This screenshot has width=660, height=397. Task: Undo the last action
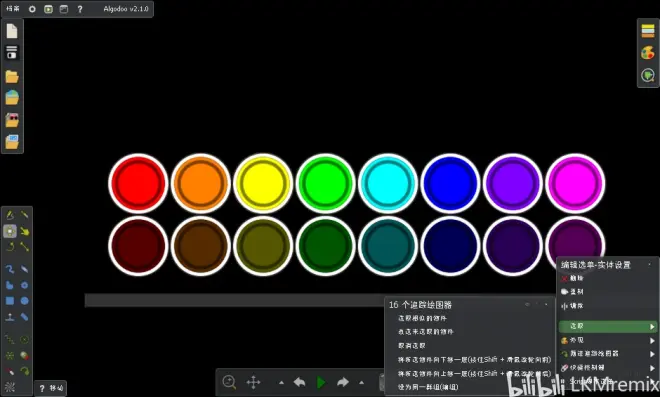(299, 382)
